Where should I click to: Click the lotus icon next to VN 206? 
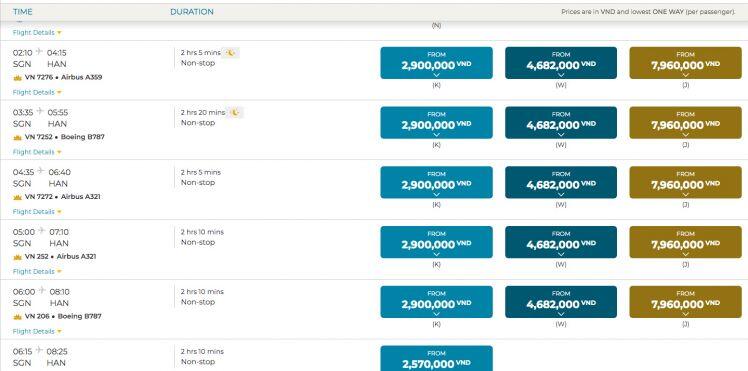point(18,317)
